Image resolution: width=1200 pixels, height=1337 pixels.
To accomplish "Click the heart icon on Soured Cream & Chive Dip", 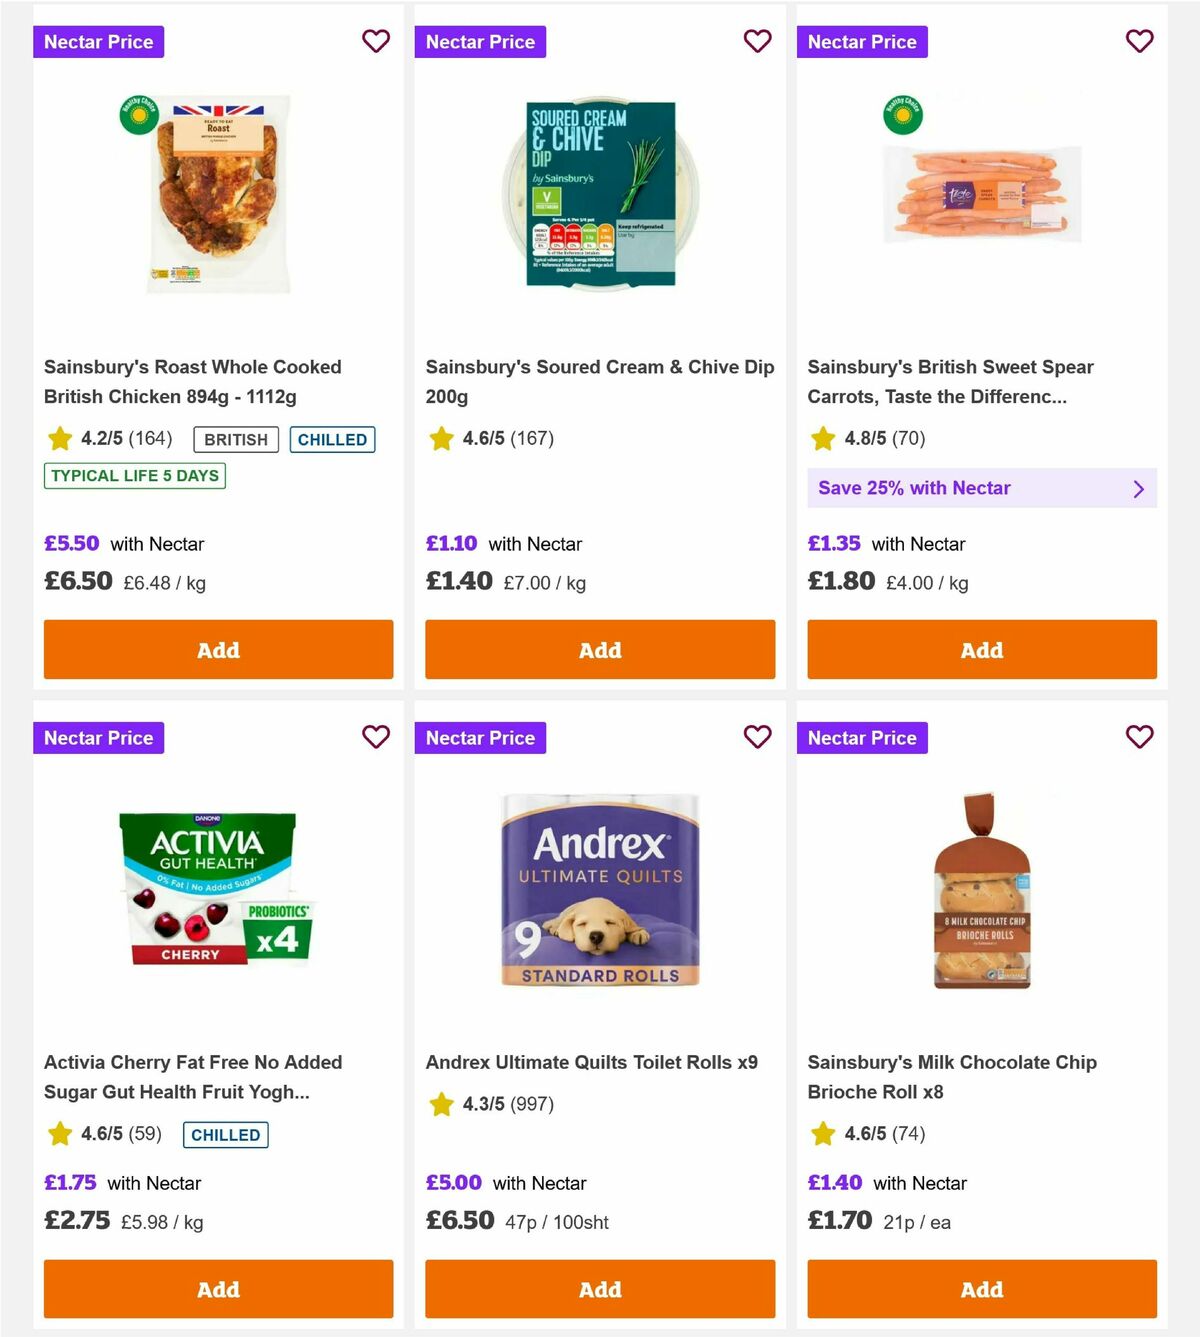I will coord(758,41).
